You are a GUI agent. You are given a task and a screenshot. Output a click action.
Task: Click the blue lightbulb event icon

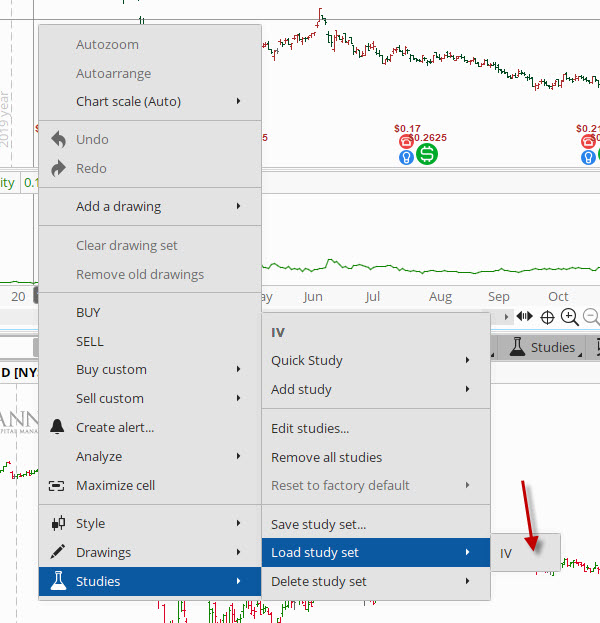pyautogui.click(x=406, y=158)
